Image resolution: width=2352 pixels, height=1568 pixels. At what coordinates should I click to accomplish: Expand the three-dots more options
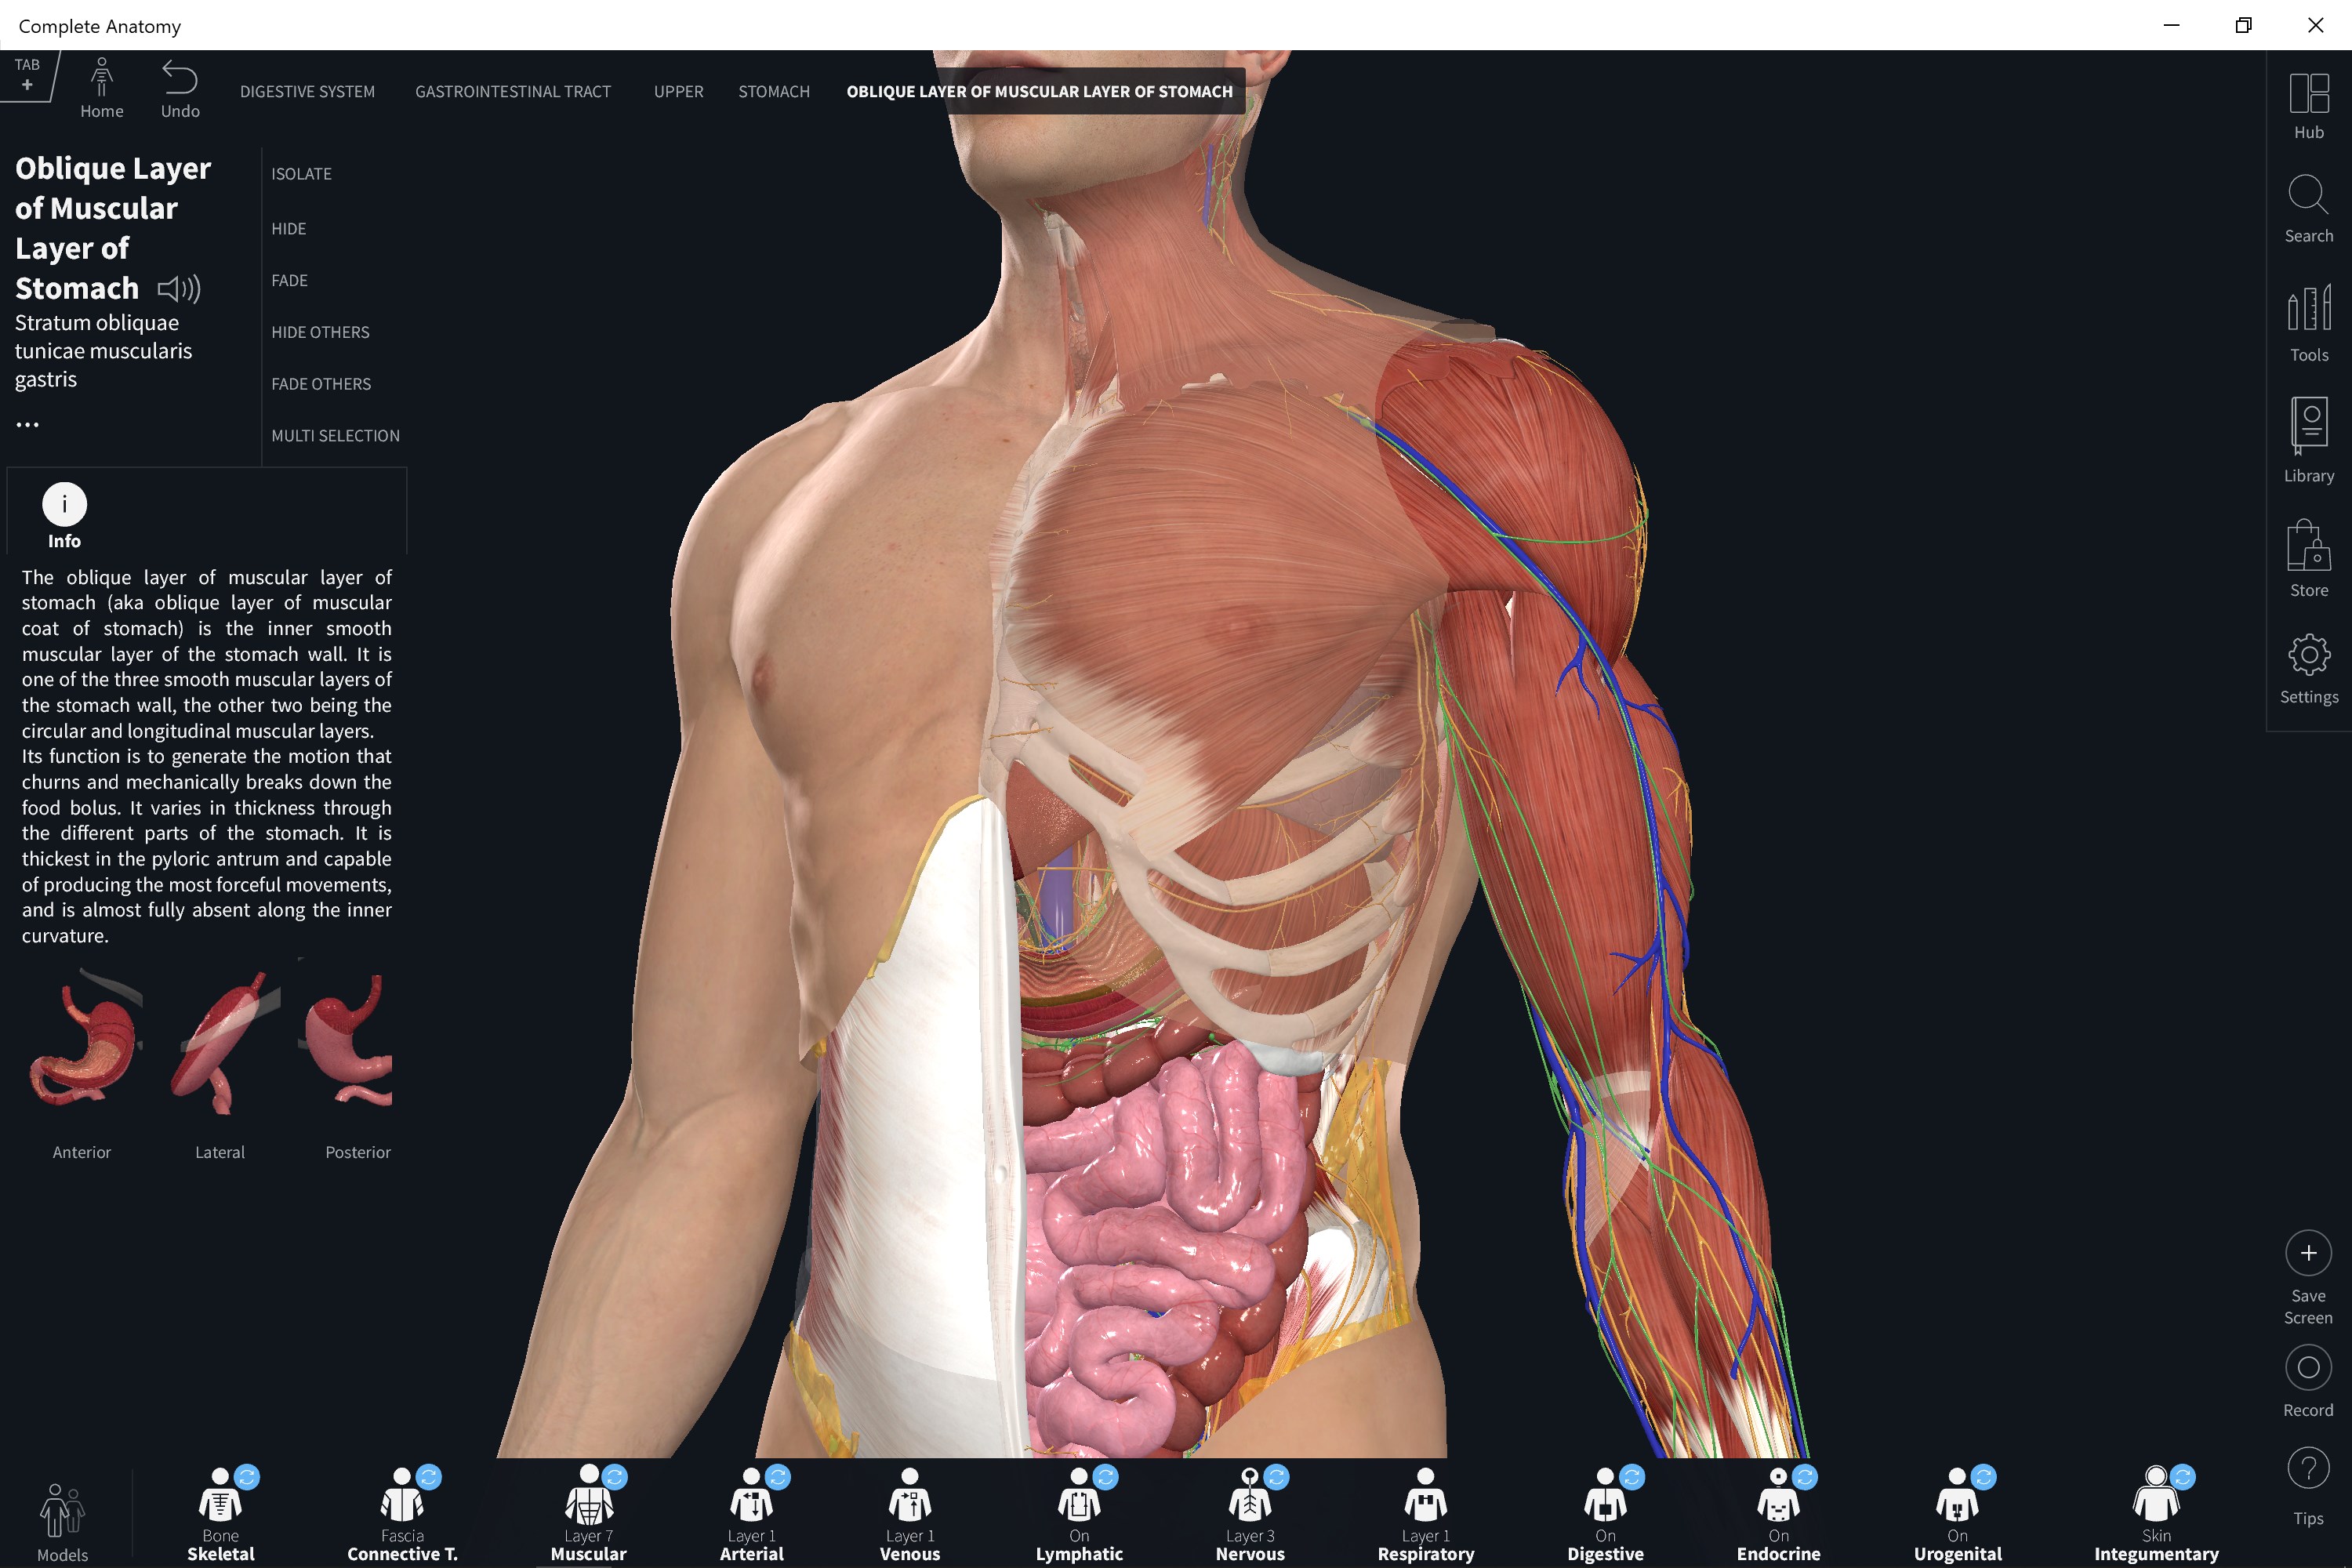tap(28, 425)
